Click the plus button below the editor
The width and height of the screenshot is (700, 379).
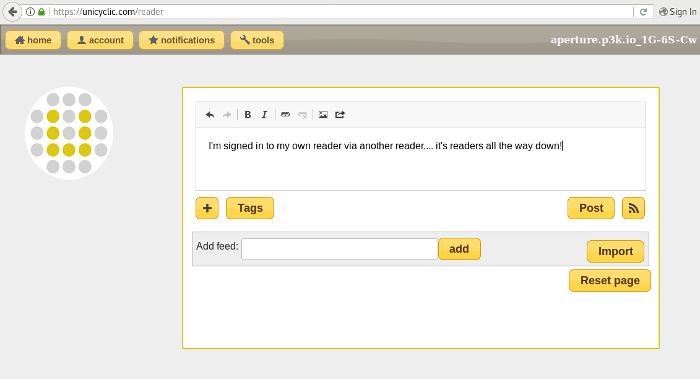pos(207,208)
